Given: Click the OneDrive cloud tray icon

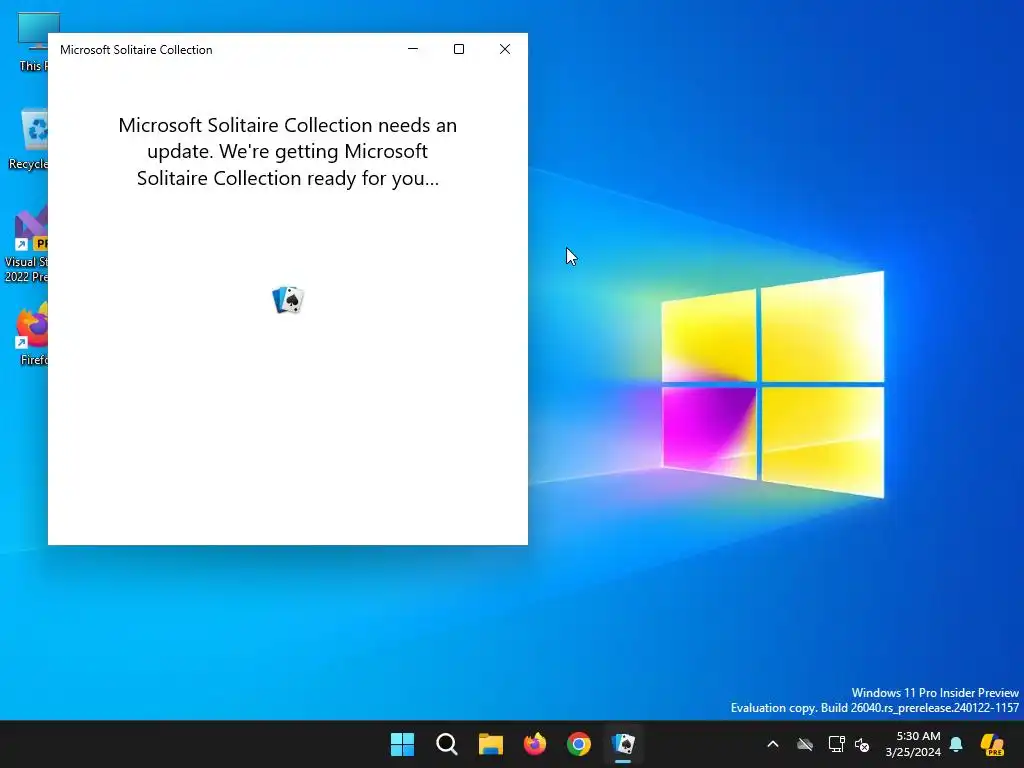Looking at the screenshot, I should coord(805,744).
